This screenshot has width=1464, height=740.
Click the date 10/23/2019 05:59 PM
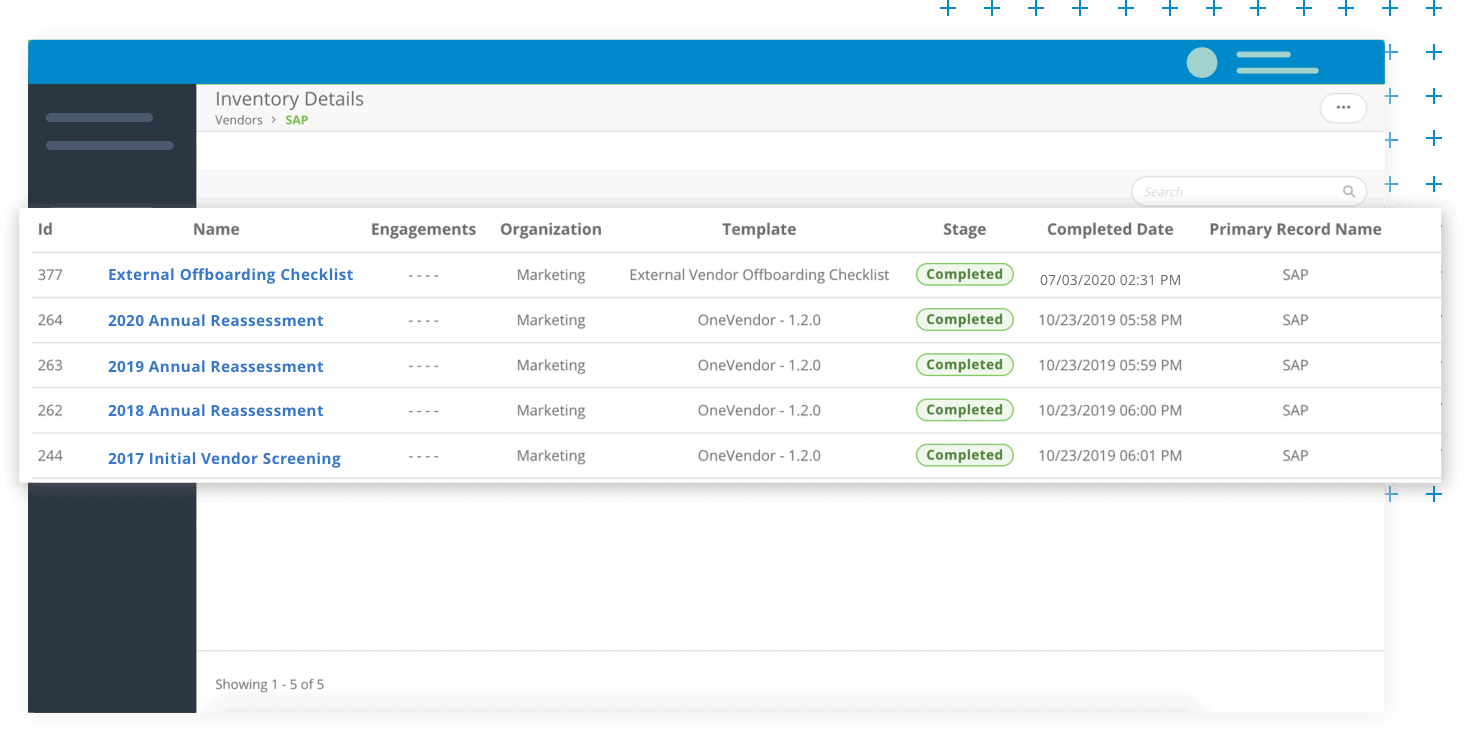pyautogui.click(x=1110, y=365)
